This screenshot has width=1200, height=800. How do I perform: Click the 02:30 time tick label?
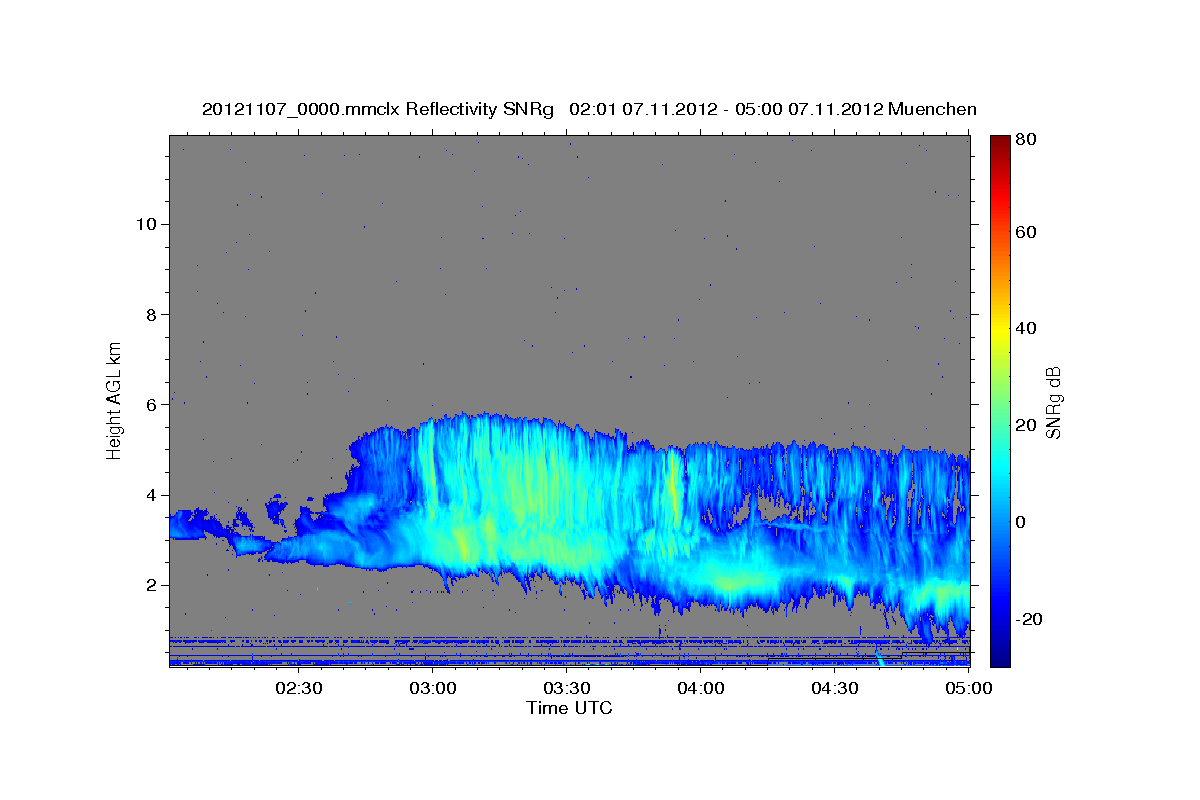tap(298, 688)
